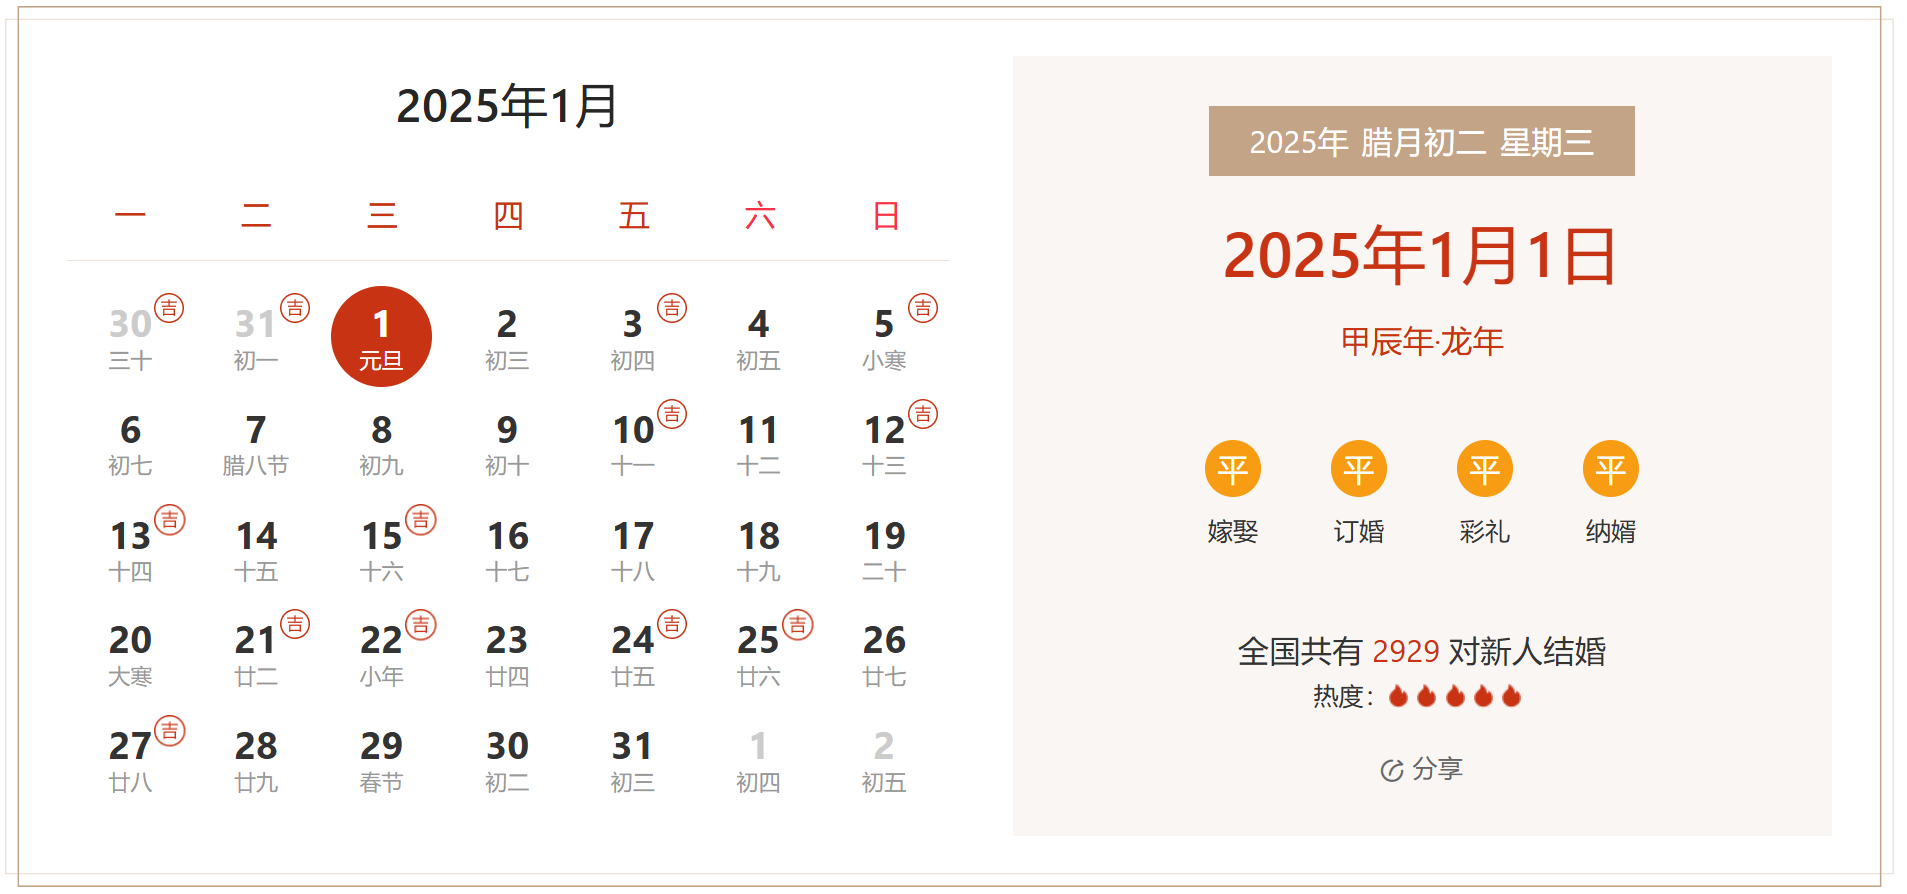Click the 吉 badge on January 5 小寒
Image resolution: width=1907 pixels, height=894 pixels.
(923, 308)
